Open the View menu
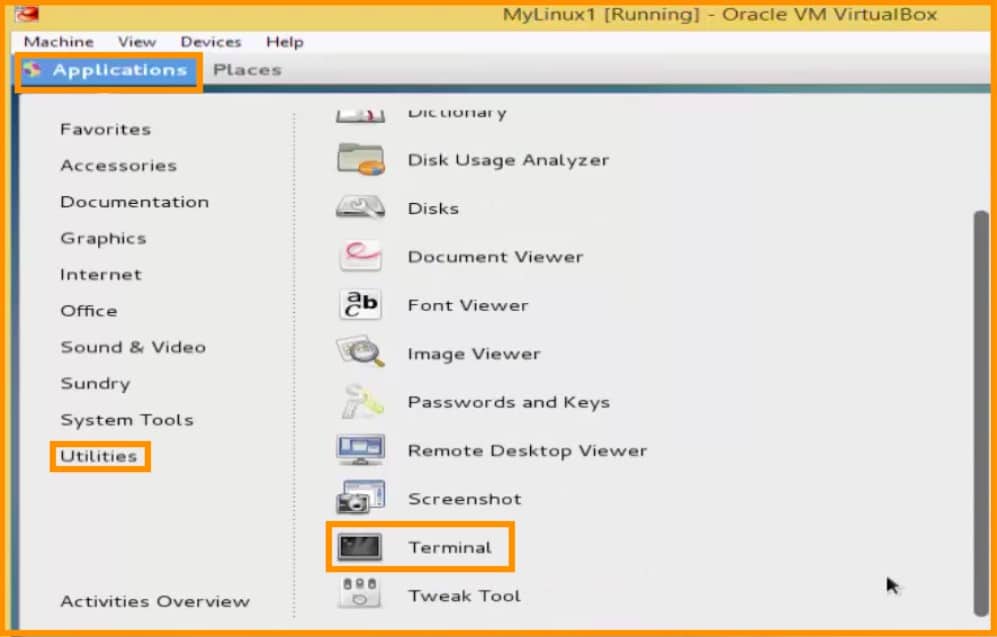The image size is (997, 637). (x=137, y=42)
